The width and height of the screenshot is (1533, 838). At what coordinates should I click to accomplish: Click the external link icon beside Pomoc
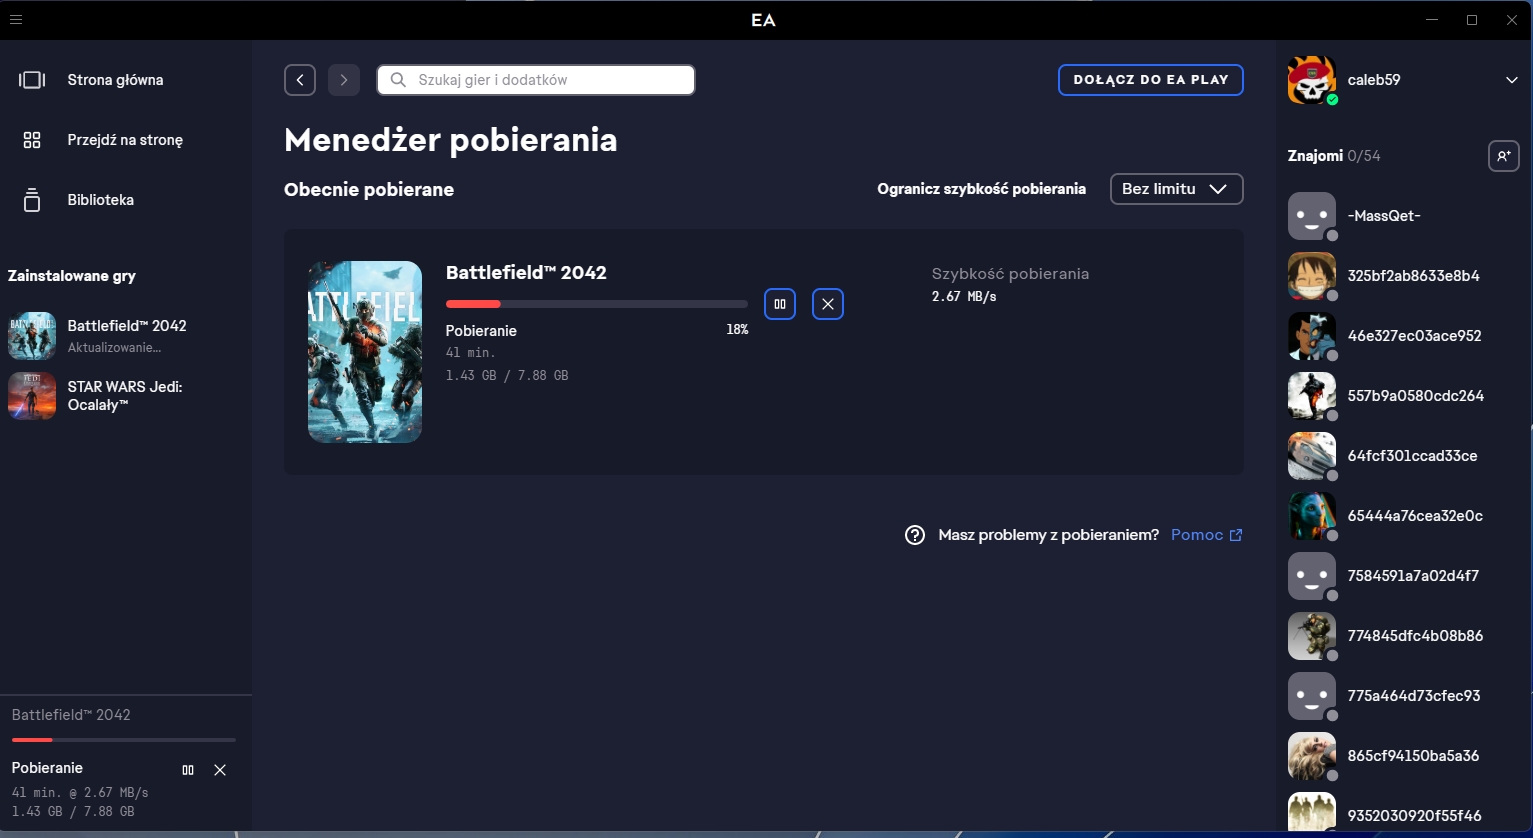click(x=1236, y=535)
